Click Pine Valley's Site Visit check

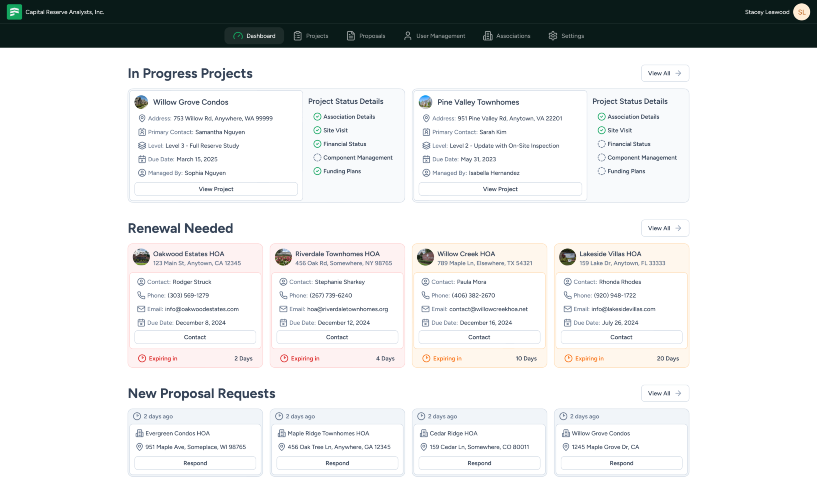[x=601, y=130]
